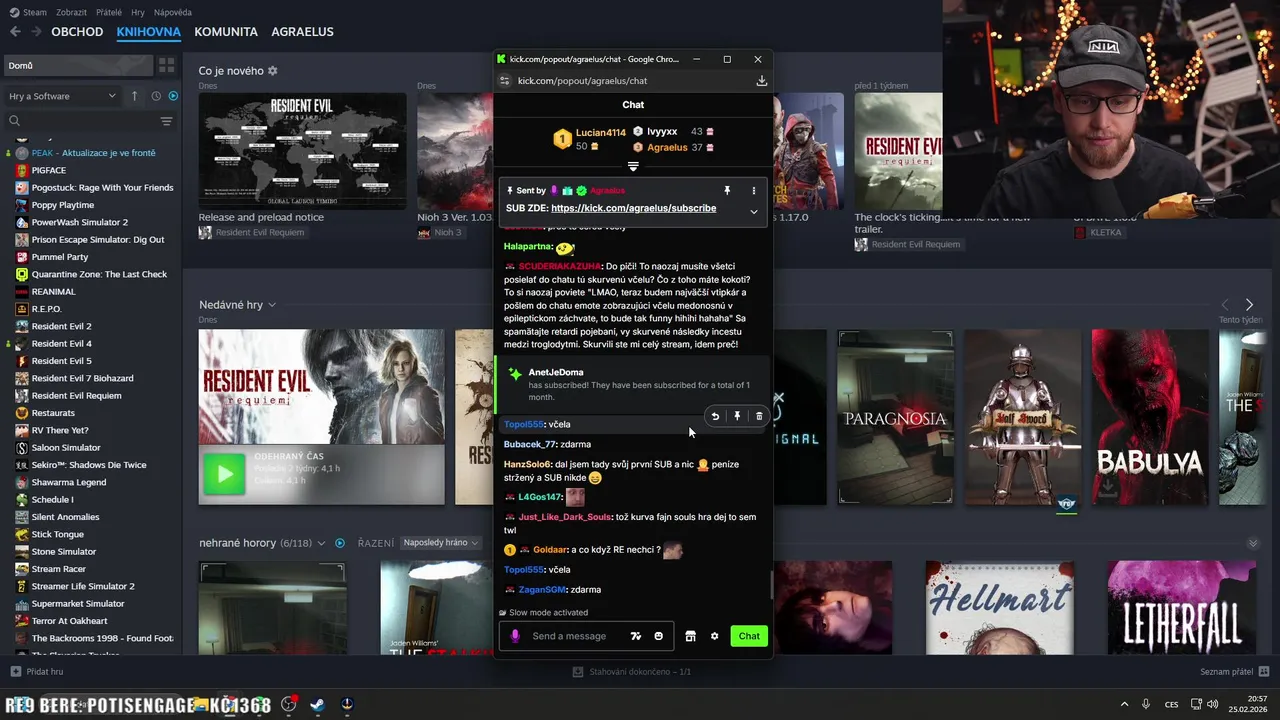The image size is (1280, 720).
Task: Unpin the pinned SUB ZDE message
Action: point(727,190)
